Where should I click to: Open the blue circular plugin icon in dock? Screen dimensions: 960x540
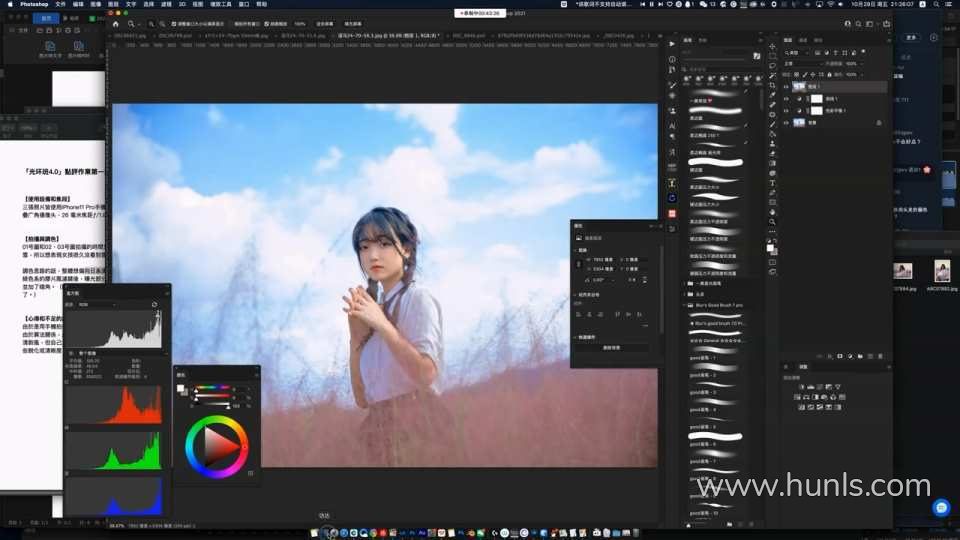pos(672,198)
